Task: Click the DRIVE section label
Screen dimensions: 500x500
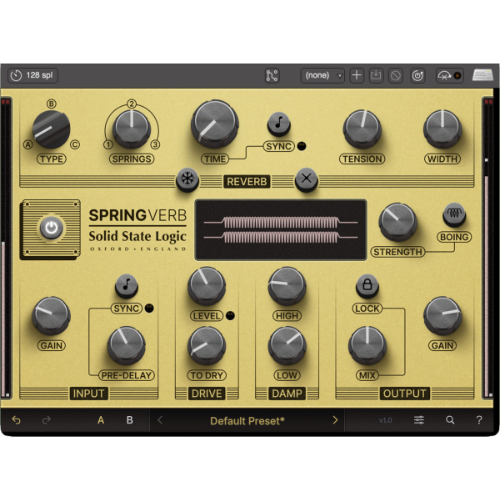Action: (207, 393)
